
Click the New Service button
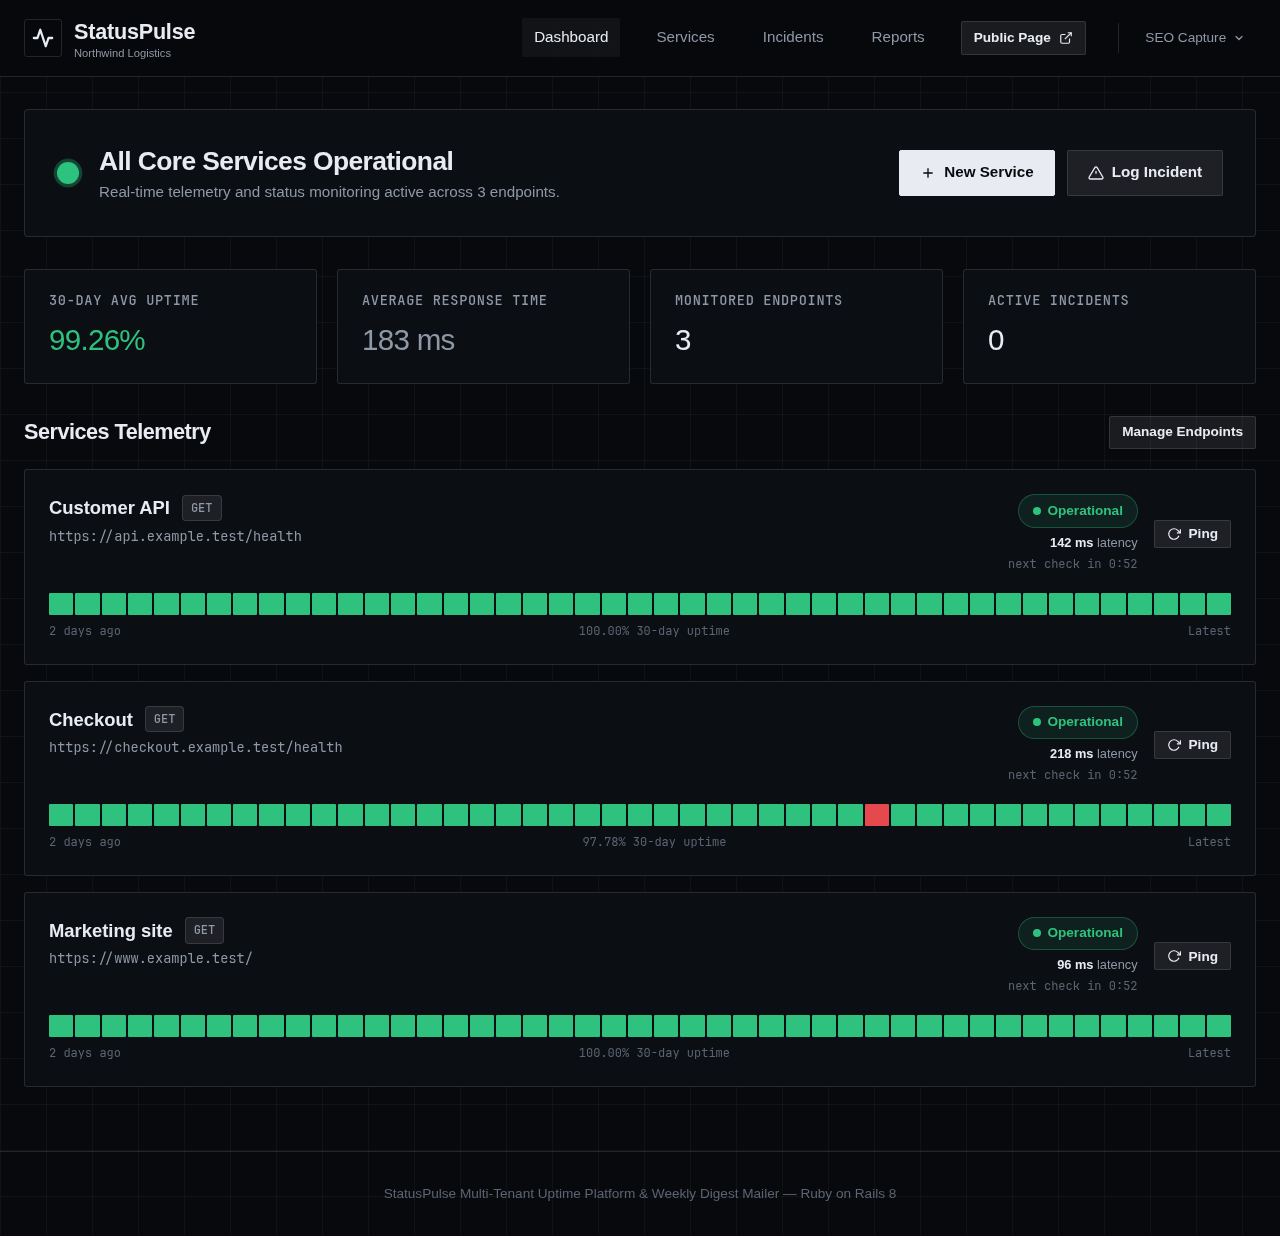tap(977, 173)
